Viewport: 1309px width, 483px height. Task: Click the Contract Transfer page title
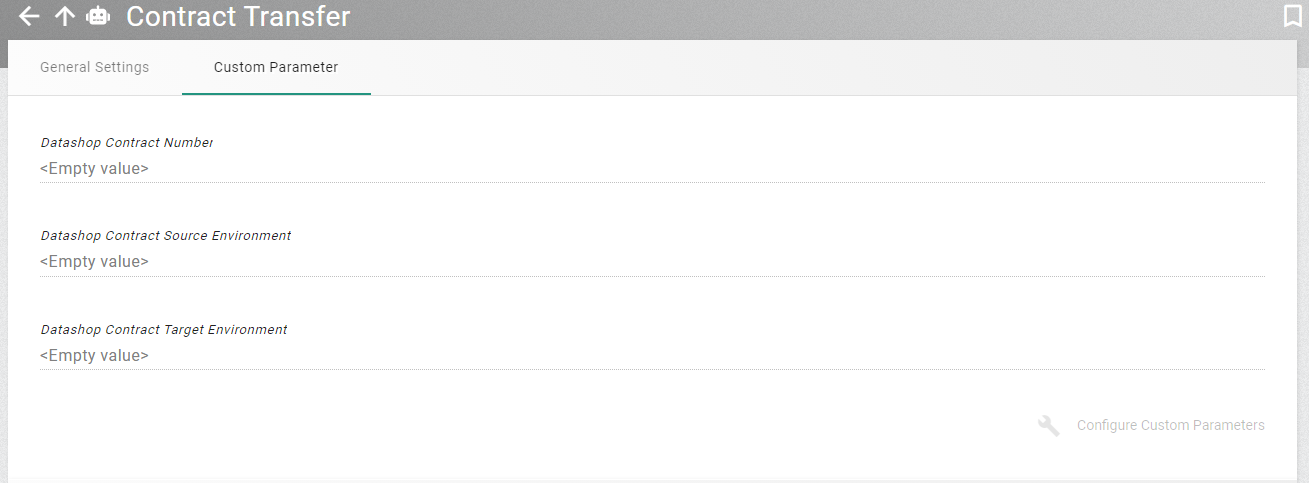point(238,17)
